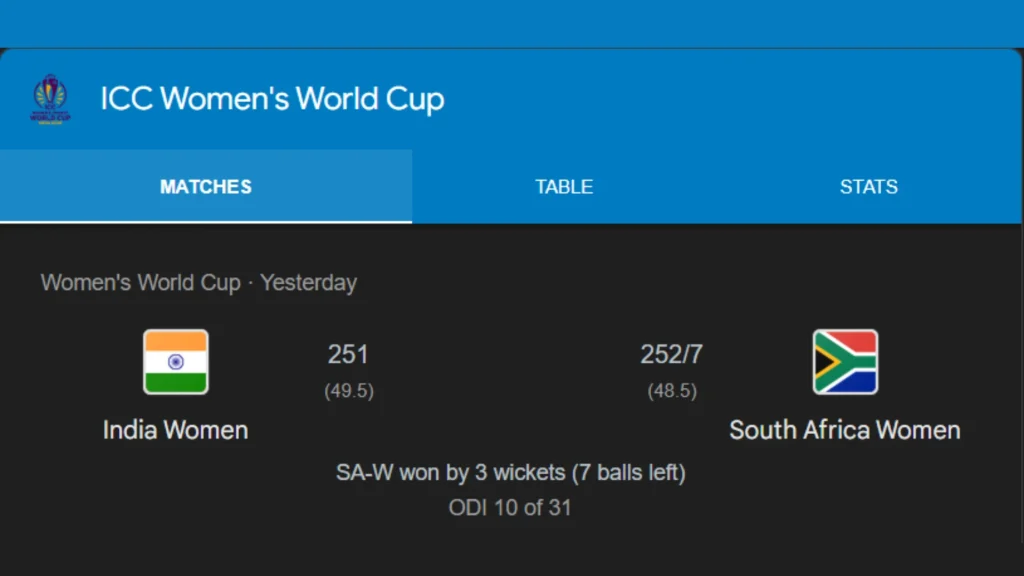Click the India flag beside the score 251
This screenshot has width=1024, height=576.
coord(175,363)
